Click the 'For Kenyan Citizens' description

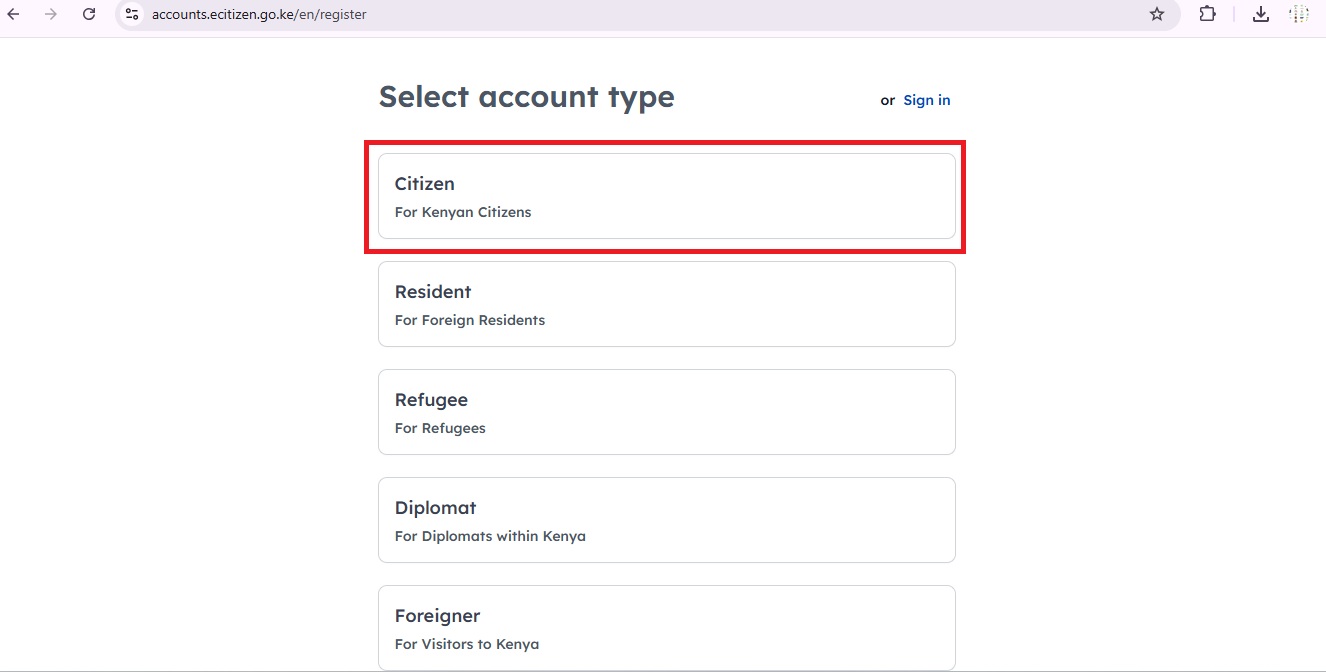point(463,212)
